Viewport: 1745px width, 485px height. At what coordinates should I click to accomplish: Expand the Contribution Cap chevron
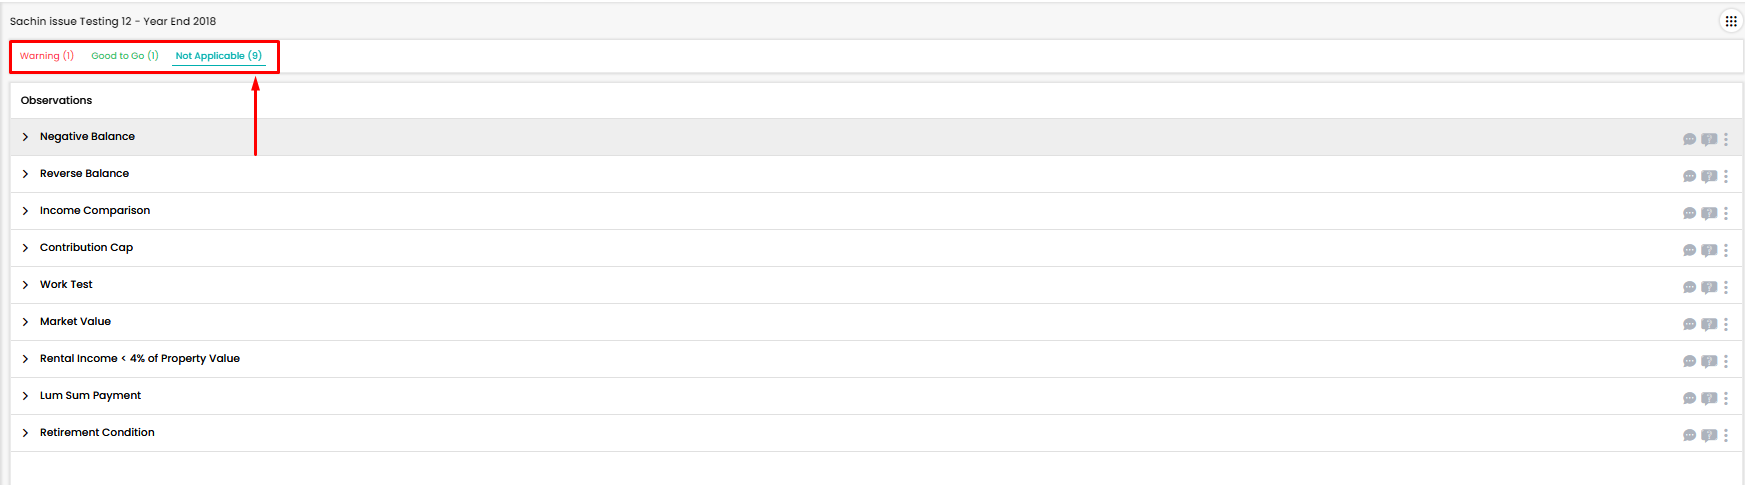[x=25, y=248]
